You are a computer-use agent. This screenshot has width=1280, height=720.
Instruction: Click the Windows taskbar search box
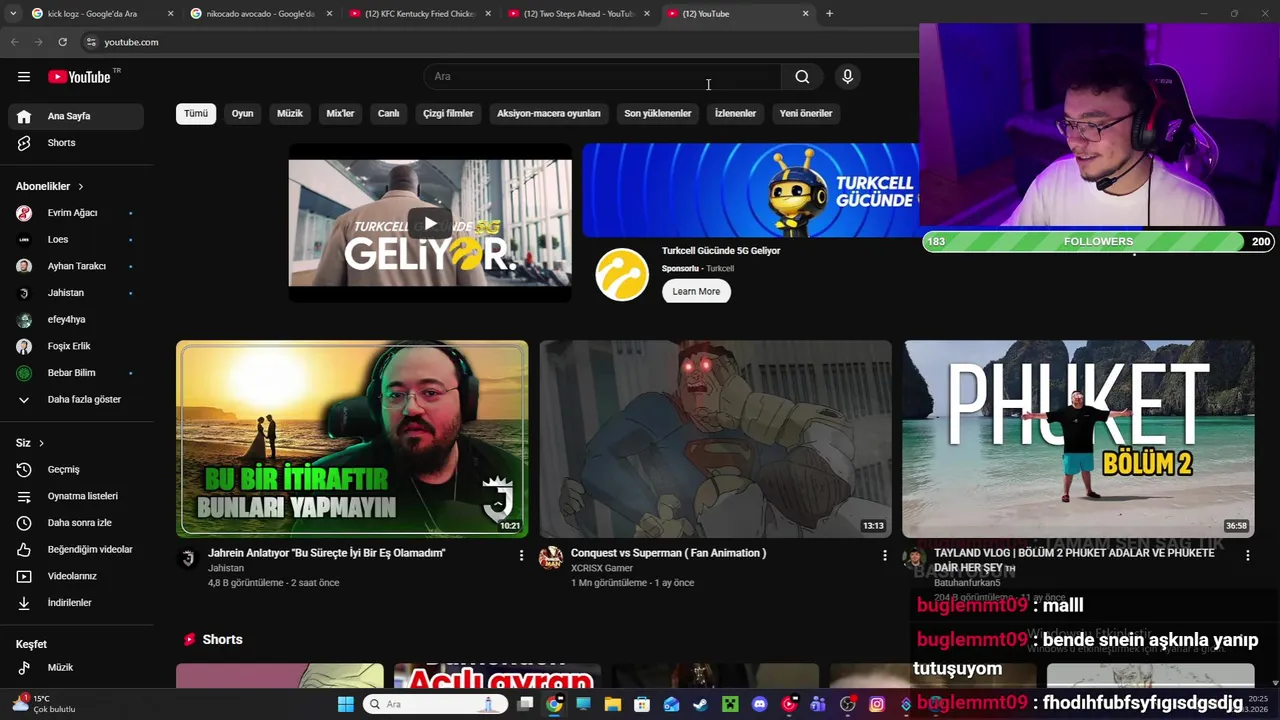[x=436, y=704]
